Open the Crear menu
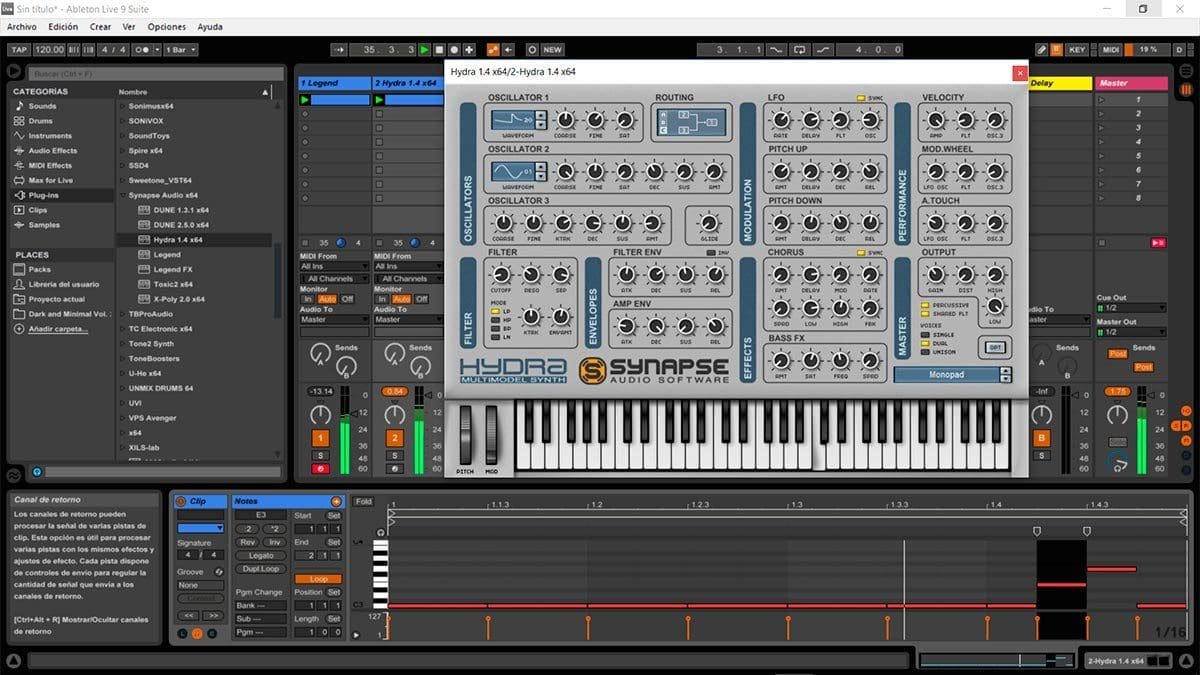1200x675 pixels. click(100, 27)
